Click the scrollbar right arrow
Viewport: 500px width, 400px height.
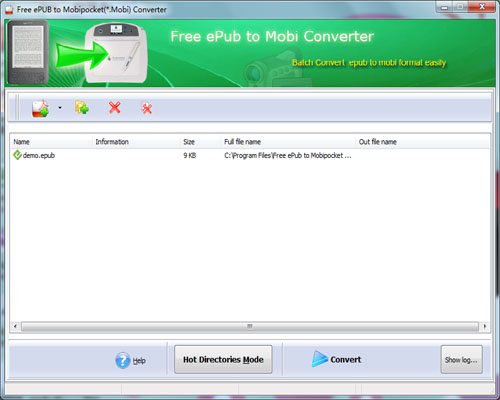[x=485, y=326]
